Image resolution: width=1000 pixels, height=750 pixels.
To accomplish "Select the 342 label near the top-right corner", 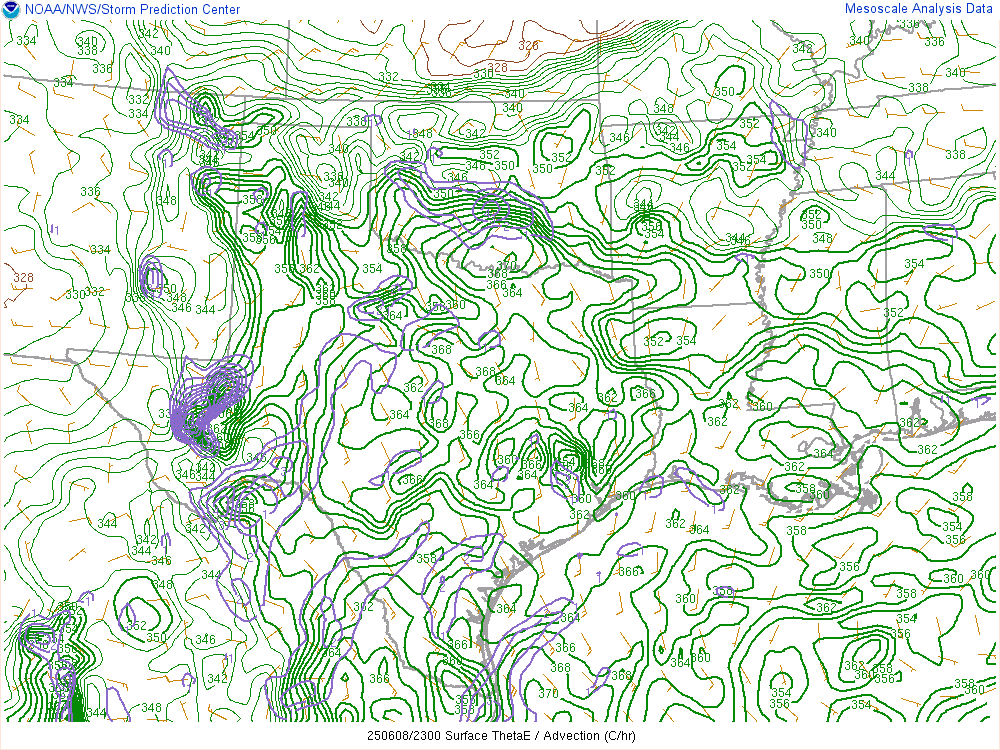I will (x=802, y=48).
